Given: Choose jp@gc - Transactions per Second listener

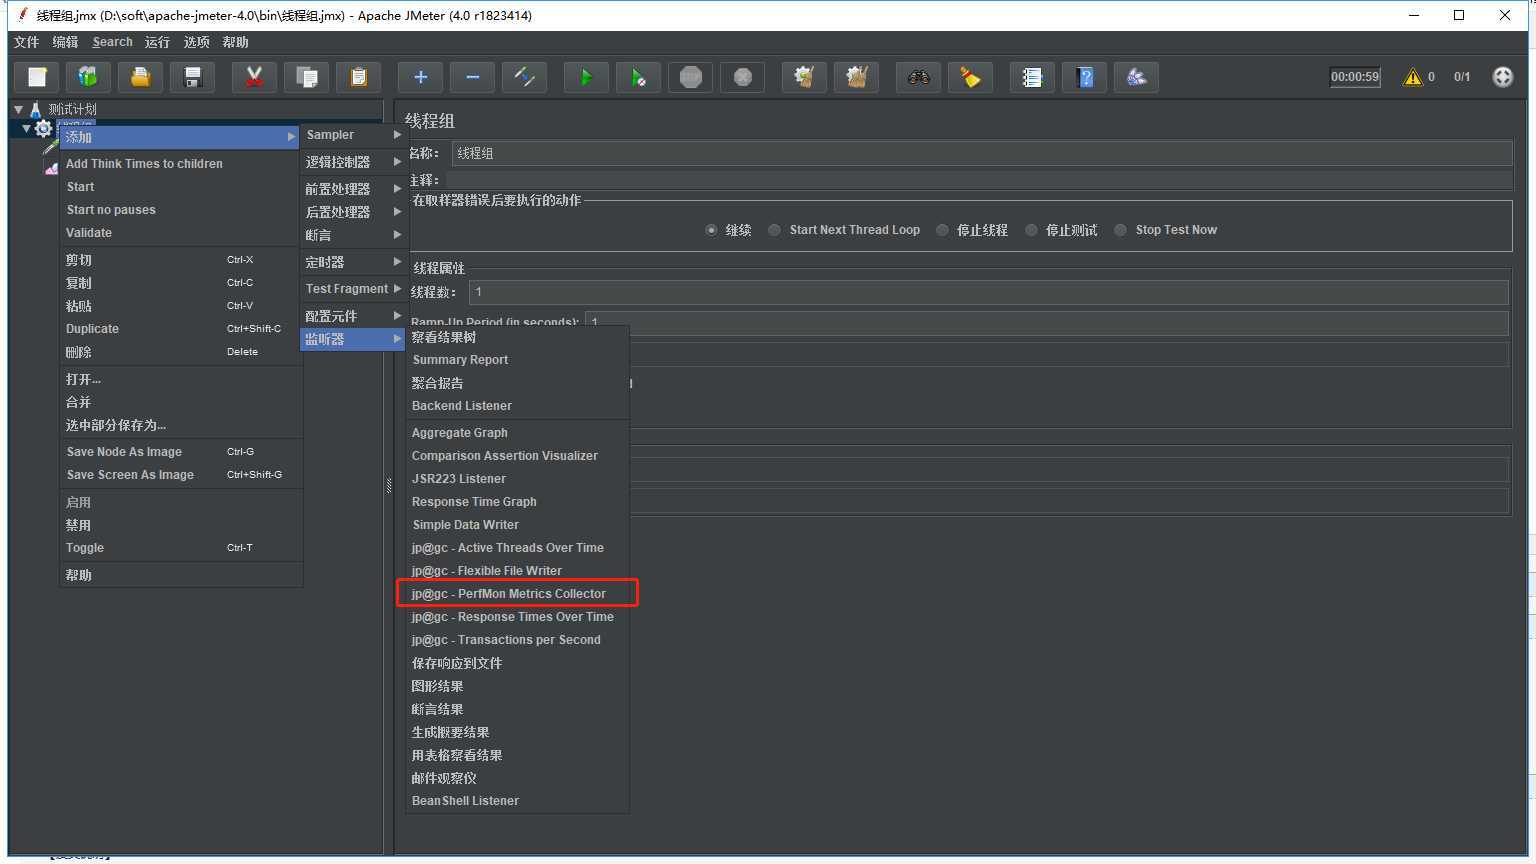Looking at the screenshot, I should point(517,640).
